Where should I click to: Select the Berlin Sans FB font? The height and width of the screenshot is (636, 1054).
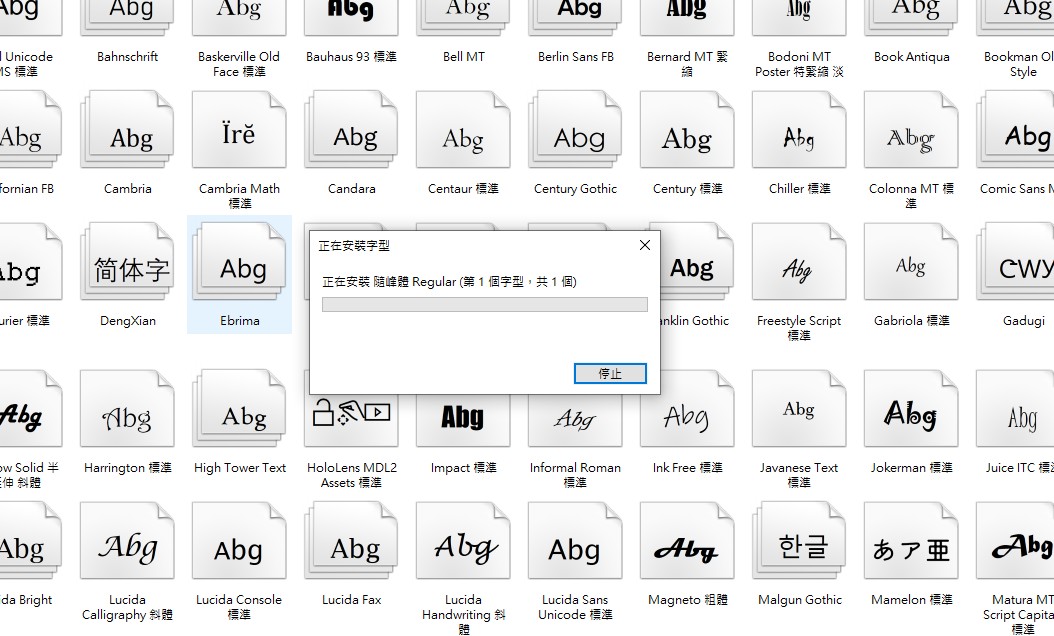pos(575,18)
